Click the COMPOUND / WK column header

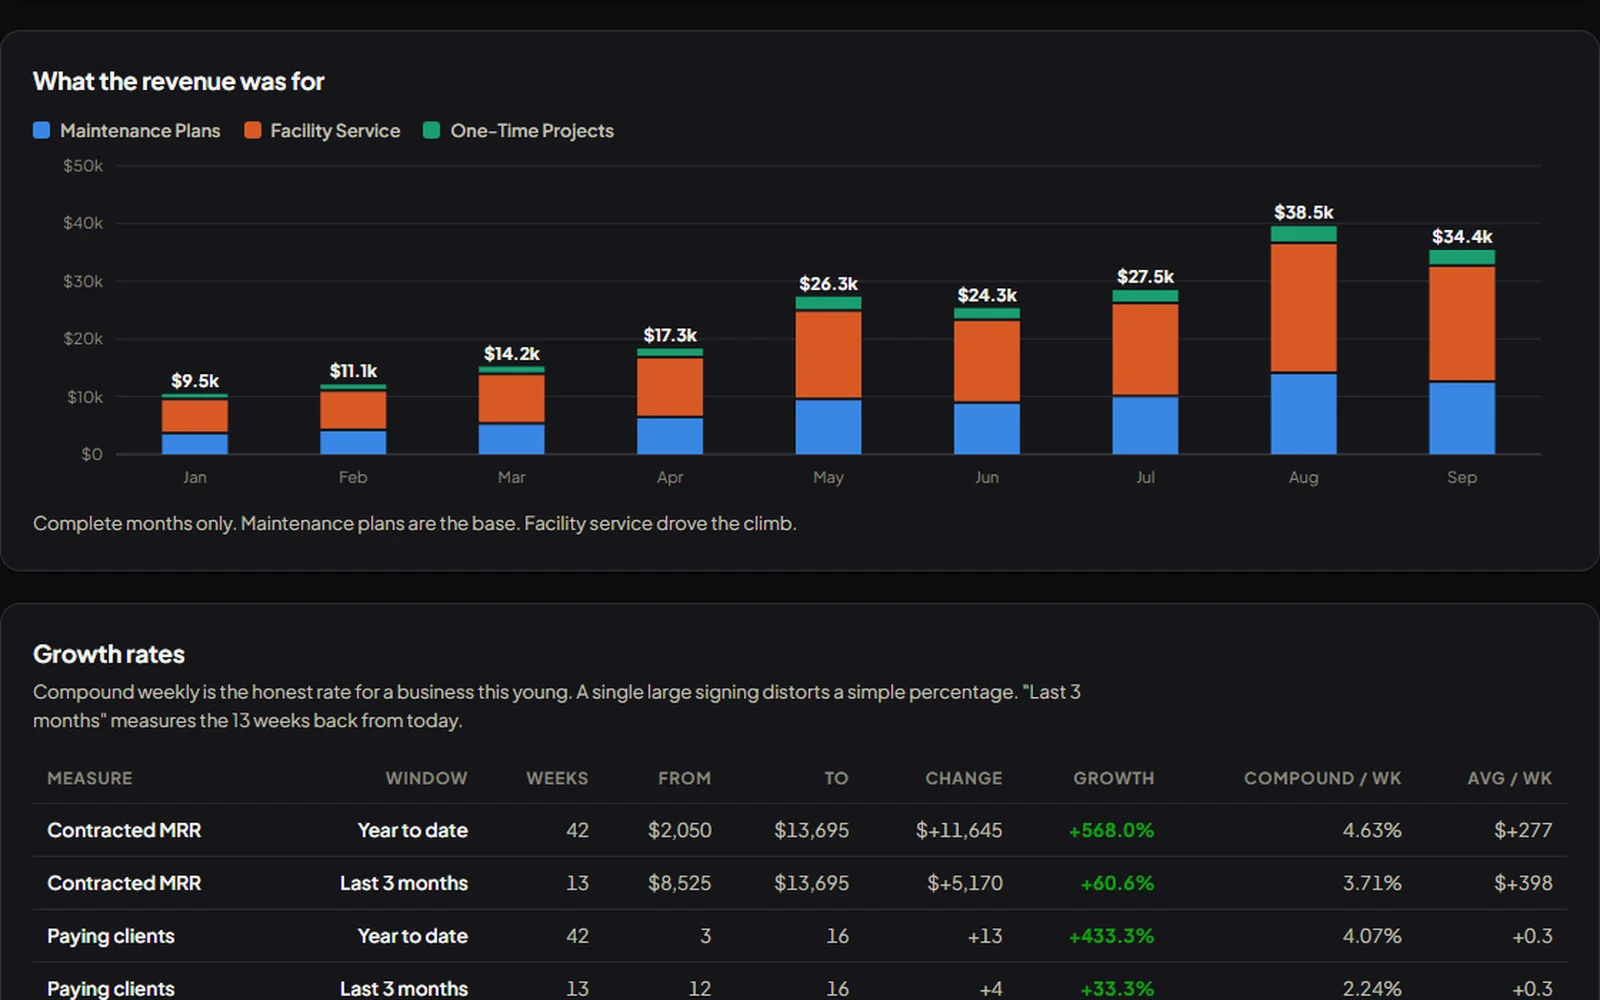coord(1322,778)
